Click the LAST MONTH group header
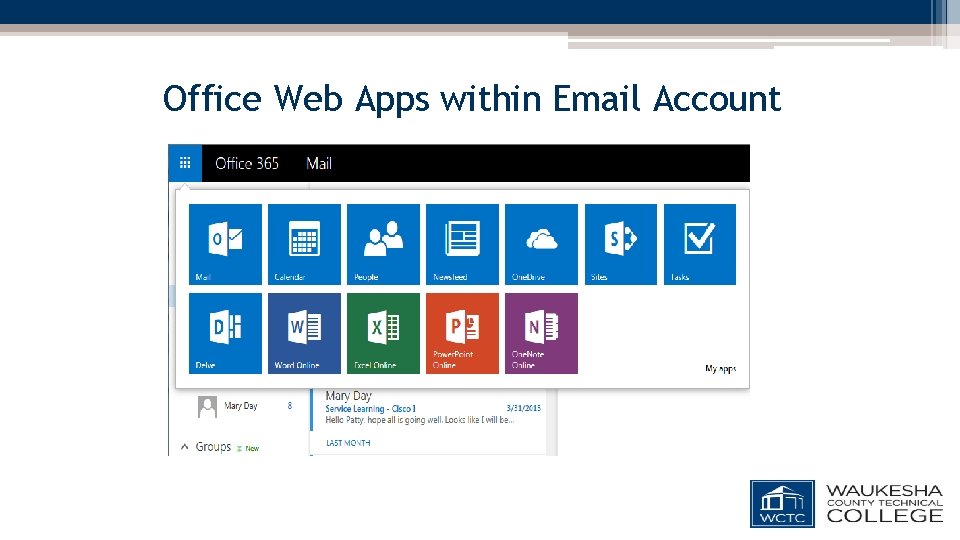 pos(348,443)
